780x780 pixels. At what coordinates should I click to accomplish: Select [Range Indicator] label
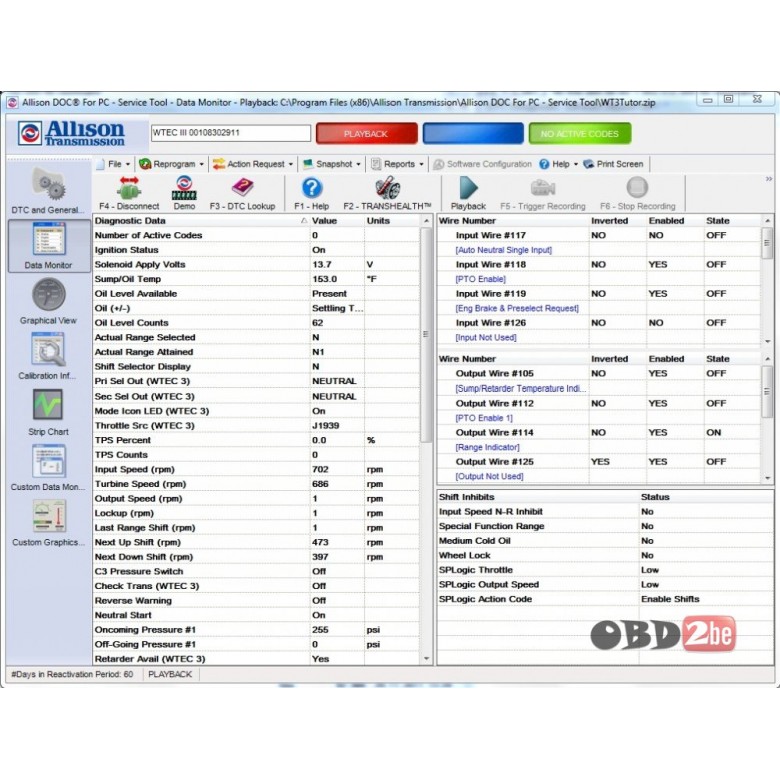pyautogui.click(x=487, y=447)
